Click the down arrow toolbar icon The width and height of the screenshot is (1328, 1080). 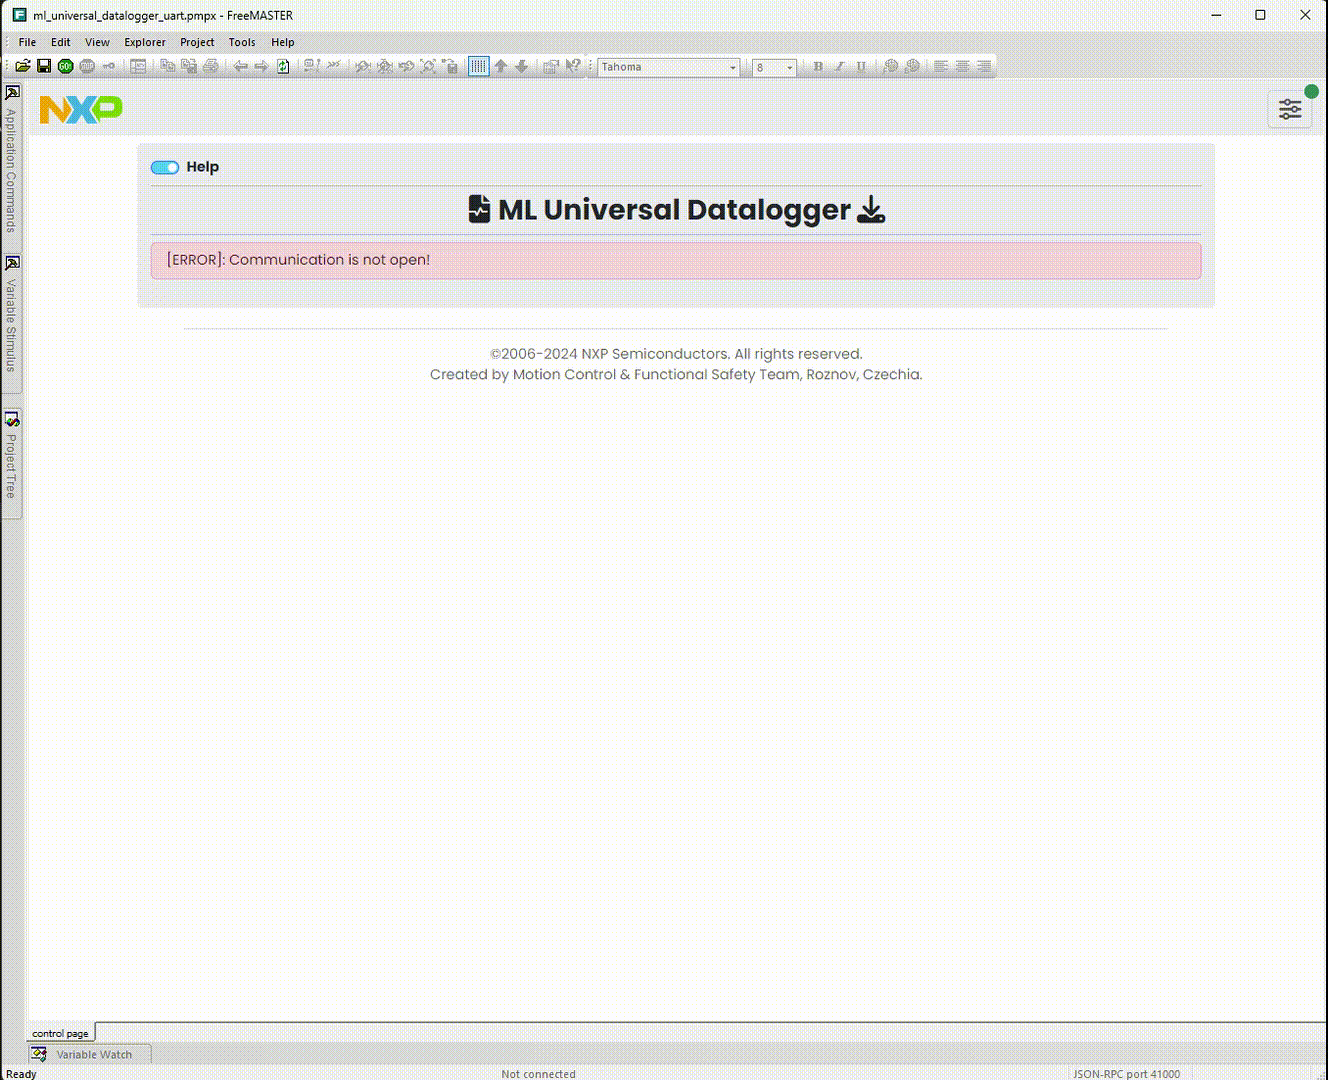[x=521, y=66]
